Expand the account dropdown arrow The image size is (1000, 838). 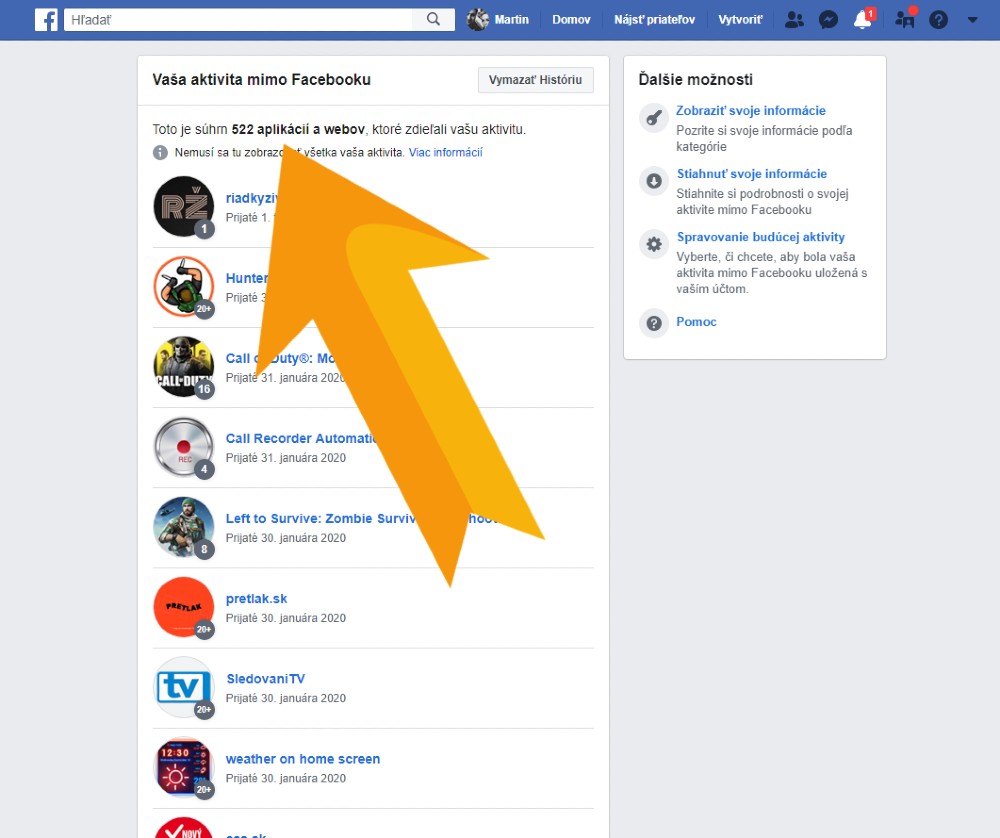(x=972, y=20)
